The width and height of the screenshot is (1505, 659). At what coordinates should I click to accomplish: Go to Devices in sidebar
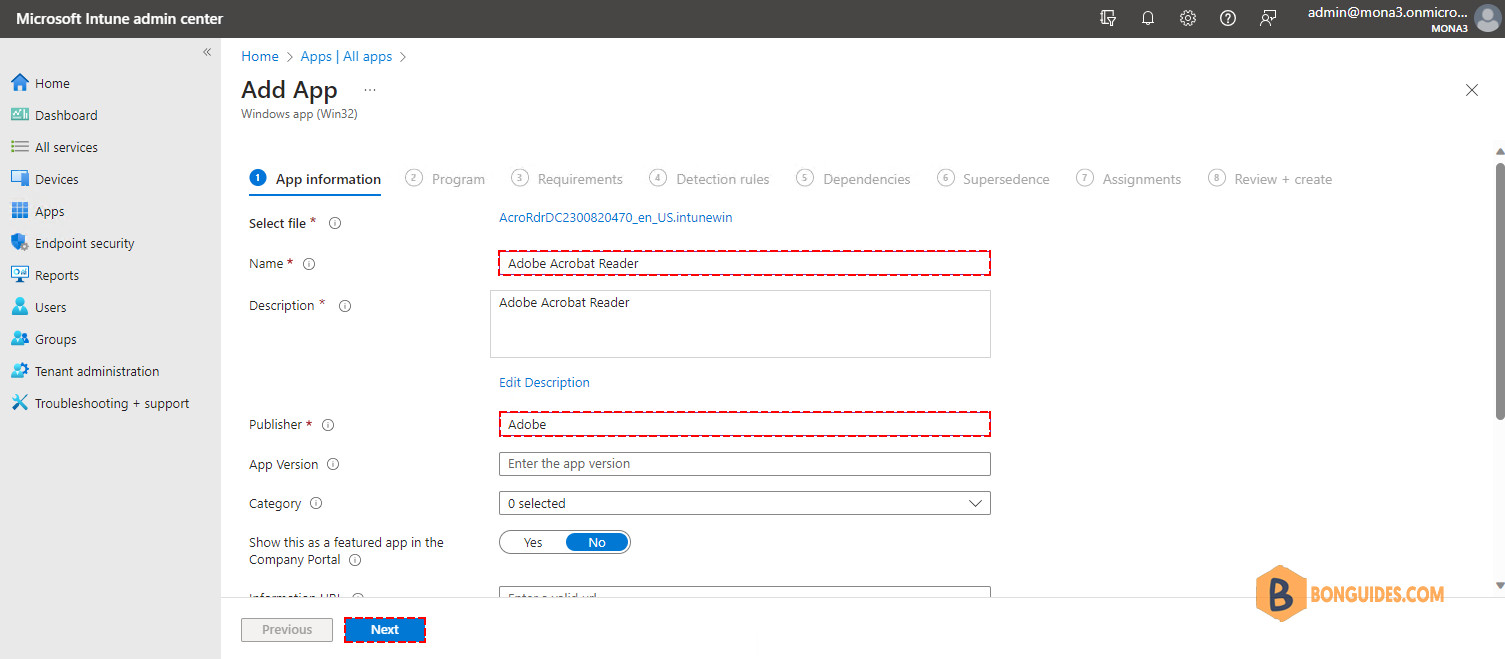[44, 179]
